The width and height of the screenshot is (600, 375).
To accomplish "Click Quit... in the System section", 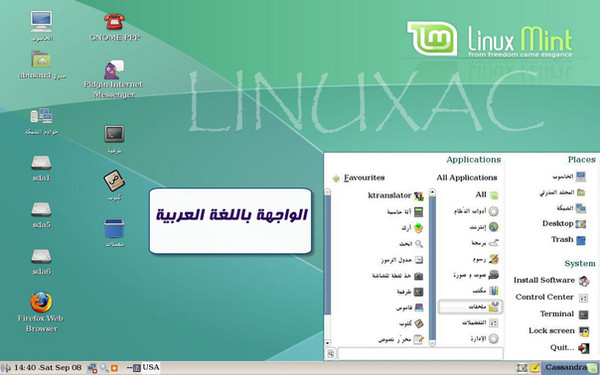I will click(x=570, y=348).
